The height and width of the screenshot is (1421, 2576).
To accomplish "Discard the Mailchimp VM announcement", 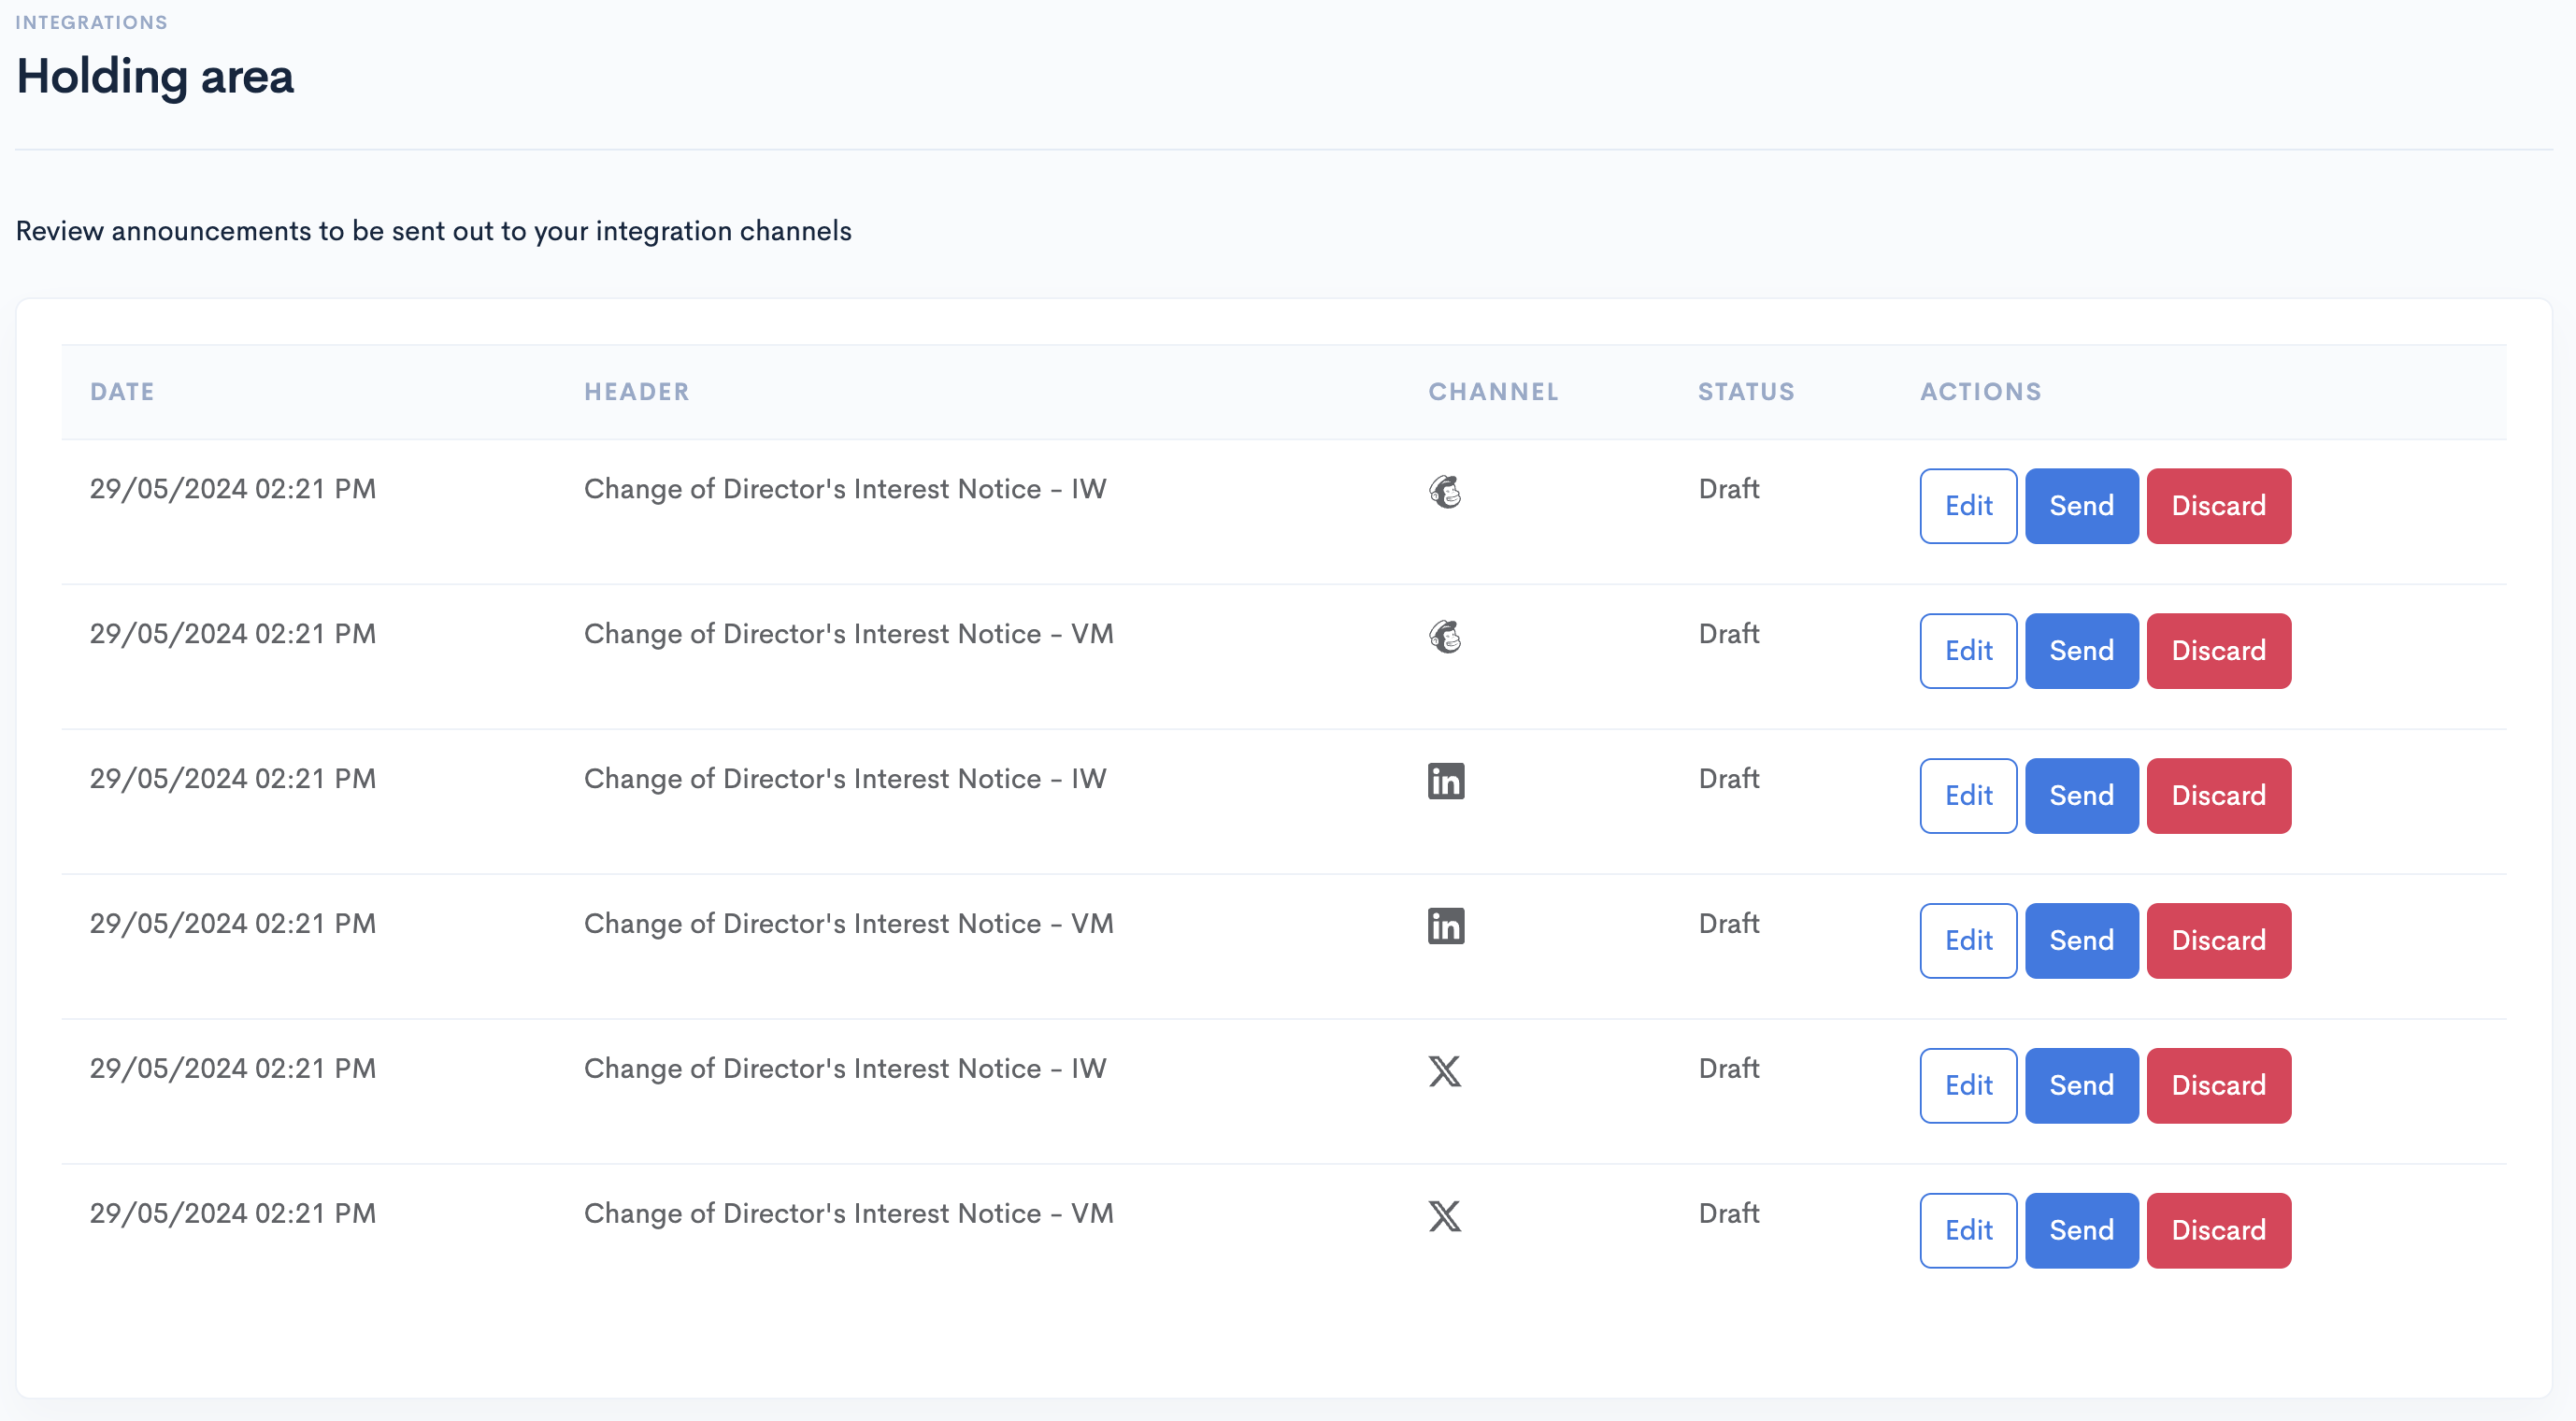I will point(2218,651).
